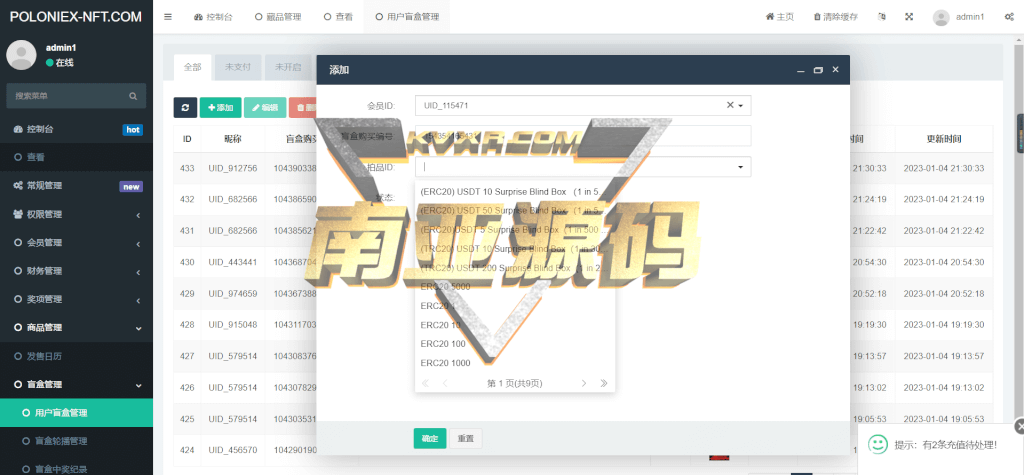Dismiss the recharge pending notification
Image resolution: width=1024 pixels, height=475 pixels.
(x=1019, y=427)
